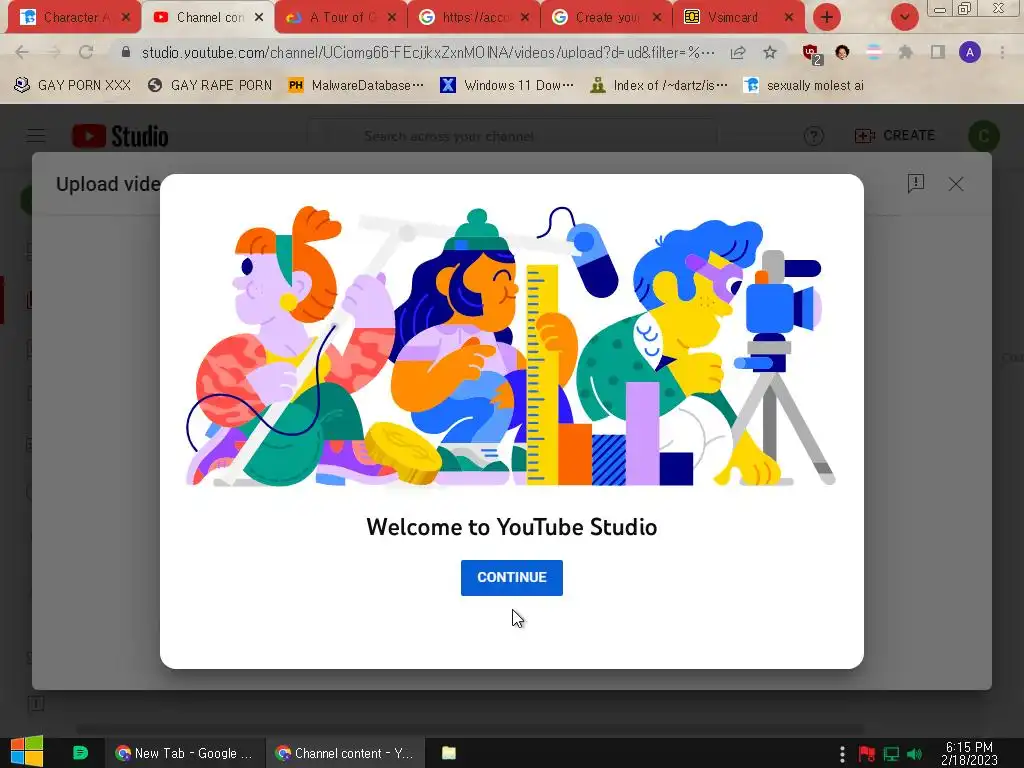Screen dimensions: 1024x768
Task: Bookmark this tab with the star icon
Action: pyautogui.click(x=770, y=52)
